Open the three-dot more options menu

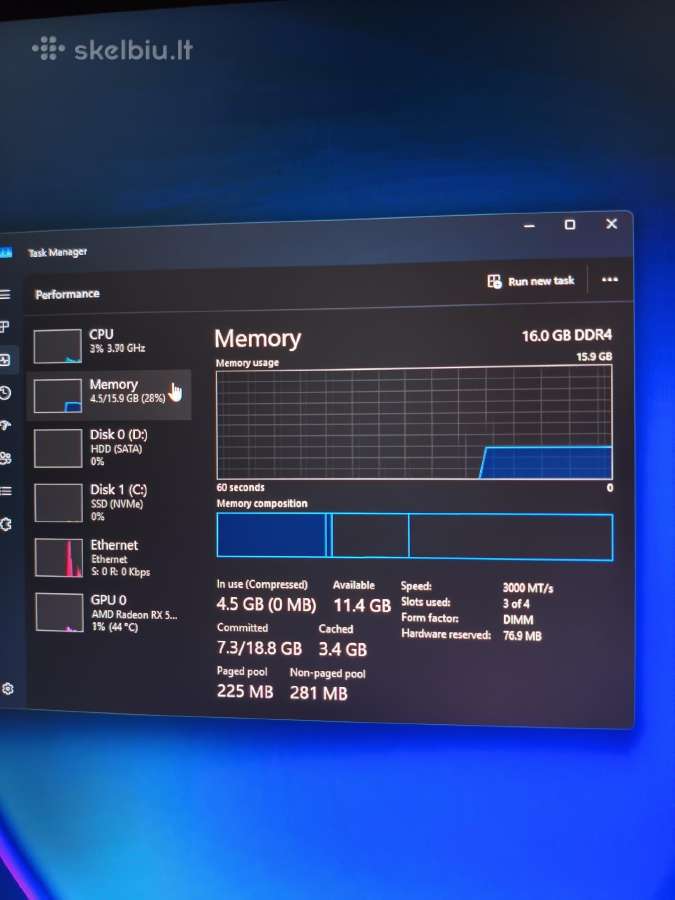[610, 280]
